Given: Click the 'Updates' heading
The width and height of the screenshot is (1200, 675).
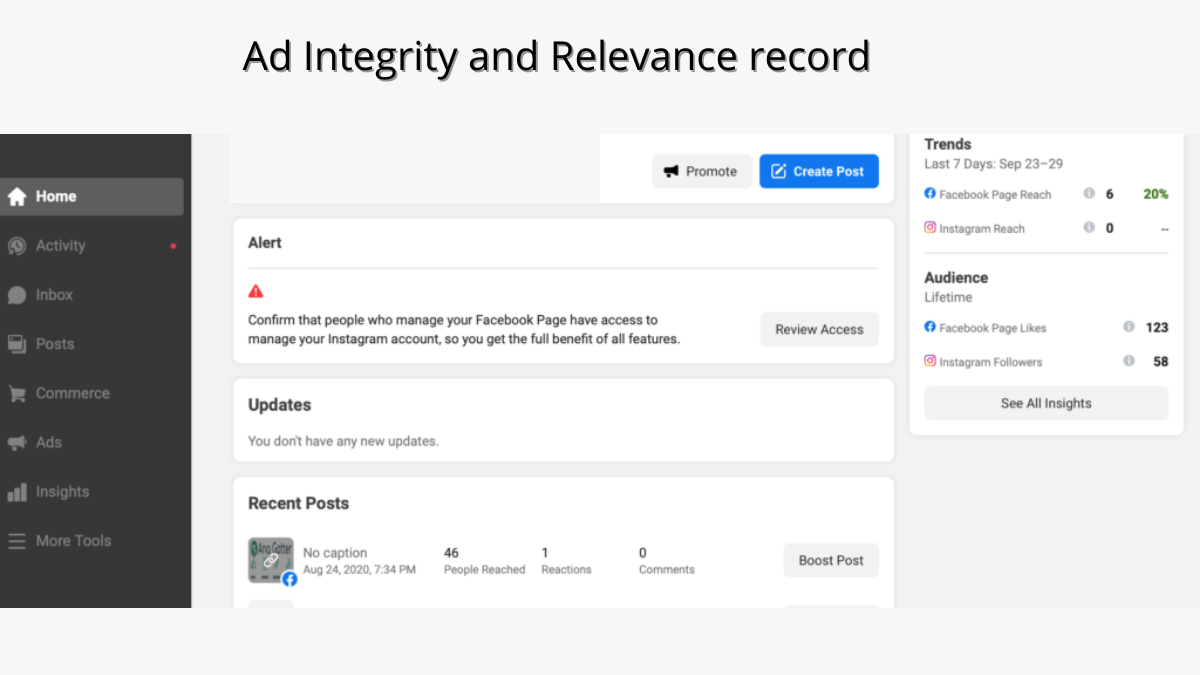Looking at the screenshot, I should coord(279,405).
